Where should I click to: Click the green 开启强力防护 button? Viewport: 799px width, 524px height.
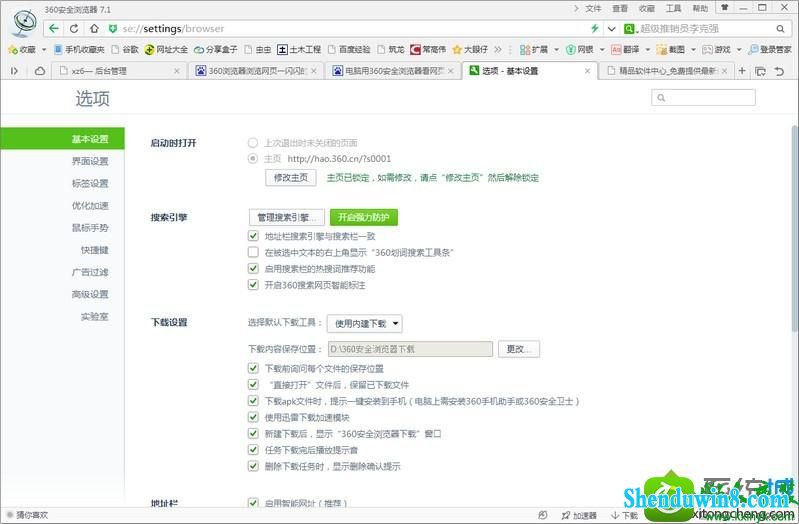coord(364,217)
